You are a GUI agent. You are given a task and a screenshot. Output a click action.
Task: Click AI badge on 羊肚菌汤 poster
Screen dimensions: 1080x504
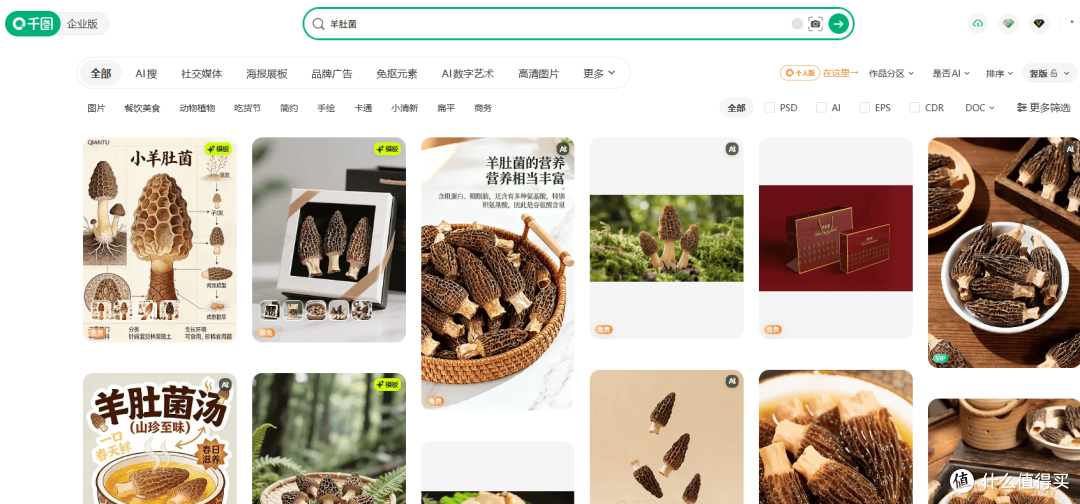click(x=225, y=385)
